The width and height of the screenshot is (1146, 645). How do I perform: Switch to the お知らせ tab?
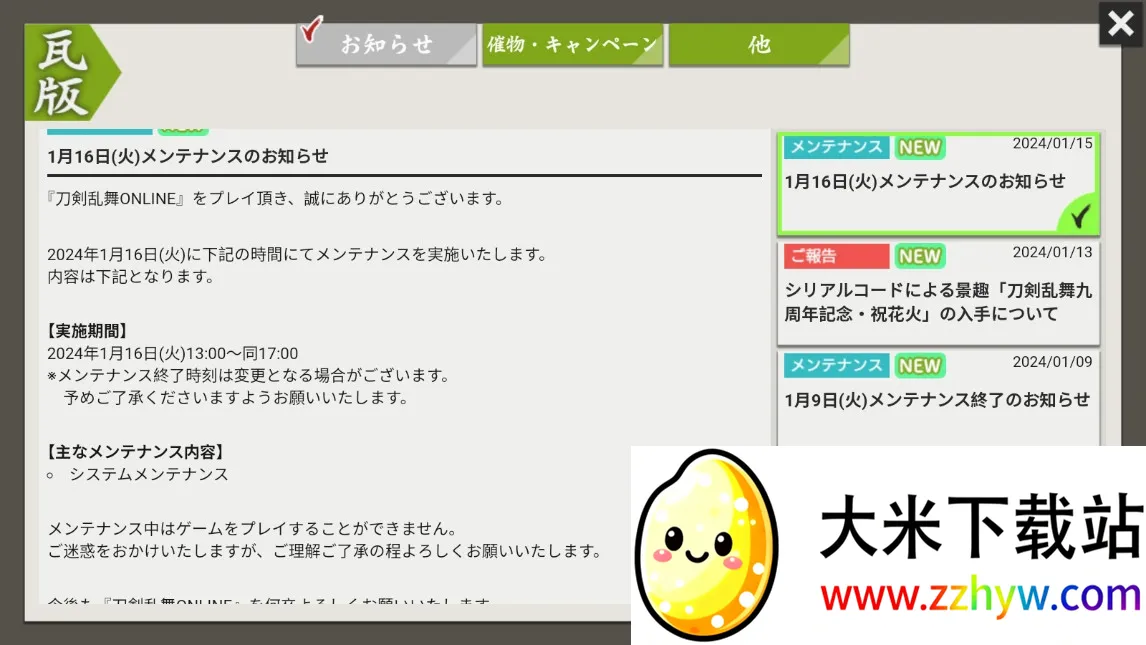387,45
